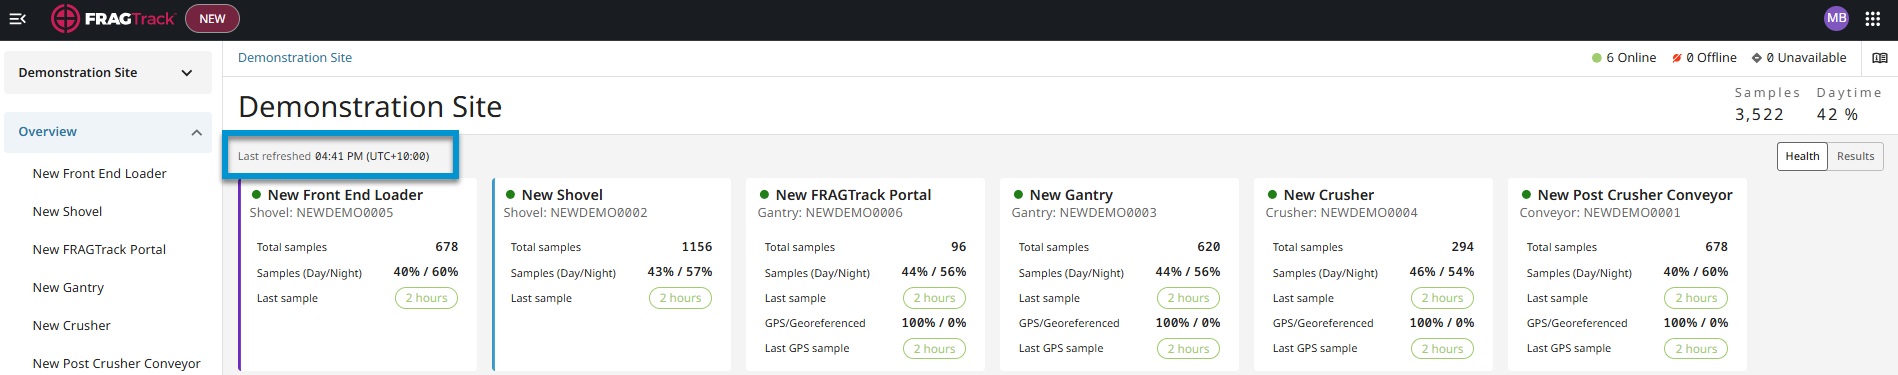Click Last sample badge on New Shovel card
Screen dimensions: 1898x375
(x=681, y=298)
